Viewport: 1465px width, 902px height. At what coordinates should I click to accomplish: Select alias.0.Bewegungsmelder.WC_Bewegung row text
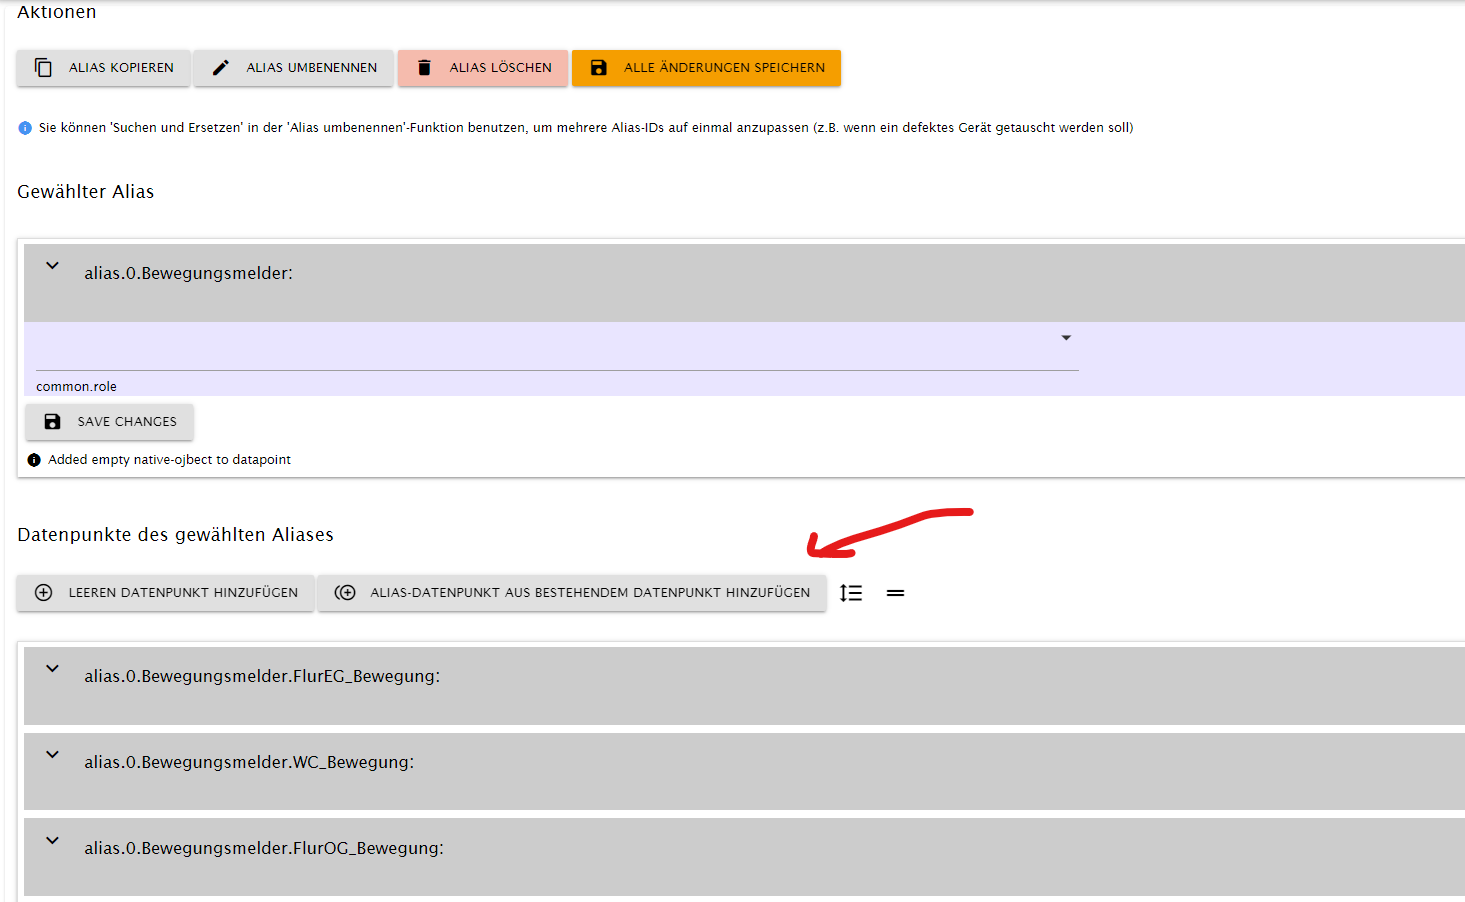pyautogui.click(x=249, y=763)
